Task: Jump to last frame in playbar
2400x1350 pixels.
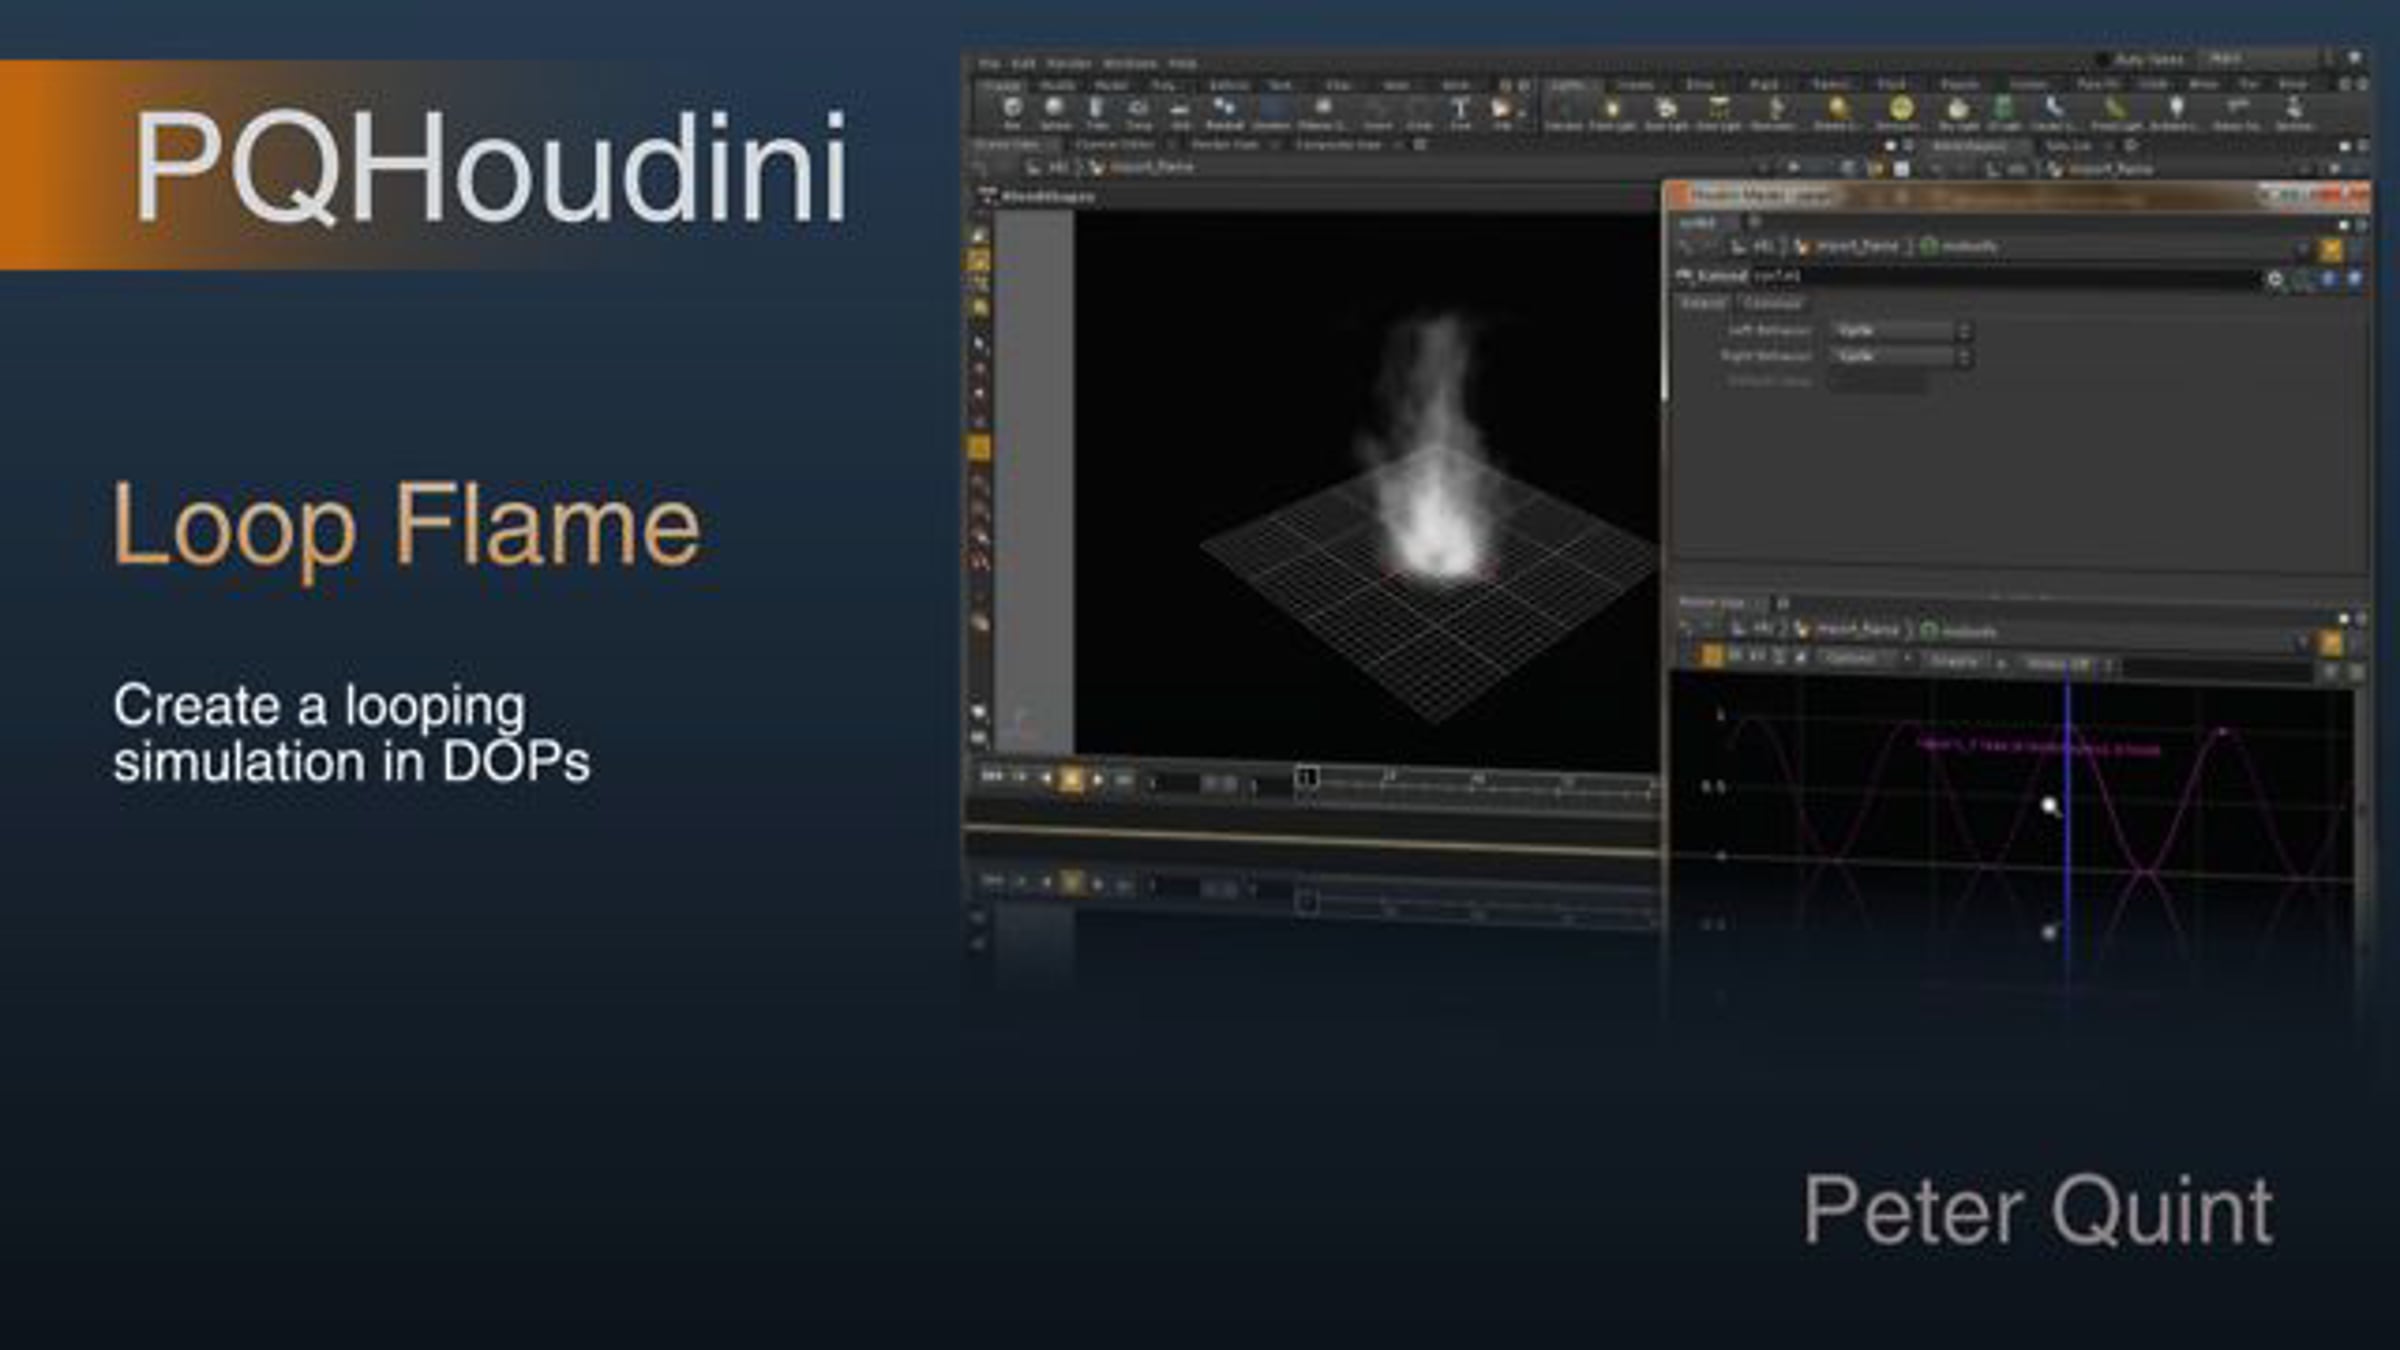Action: pos(1123,779)
